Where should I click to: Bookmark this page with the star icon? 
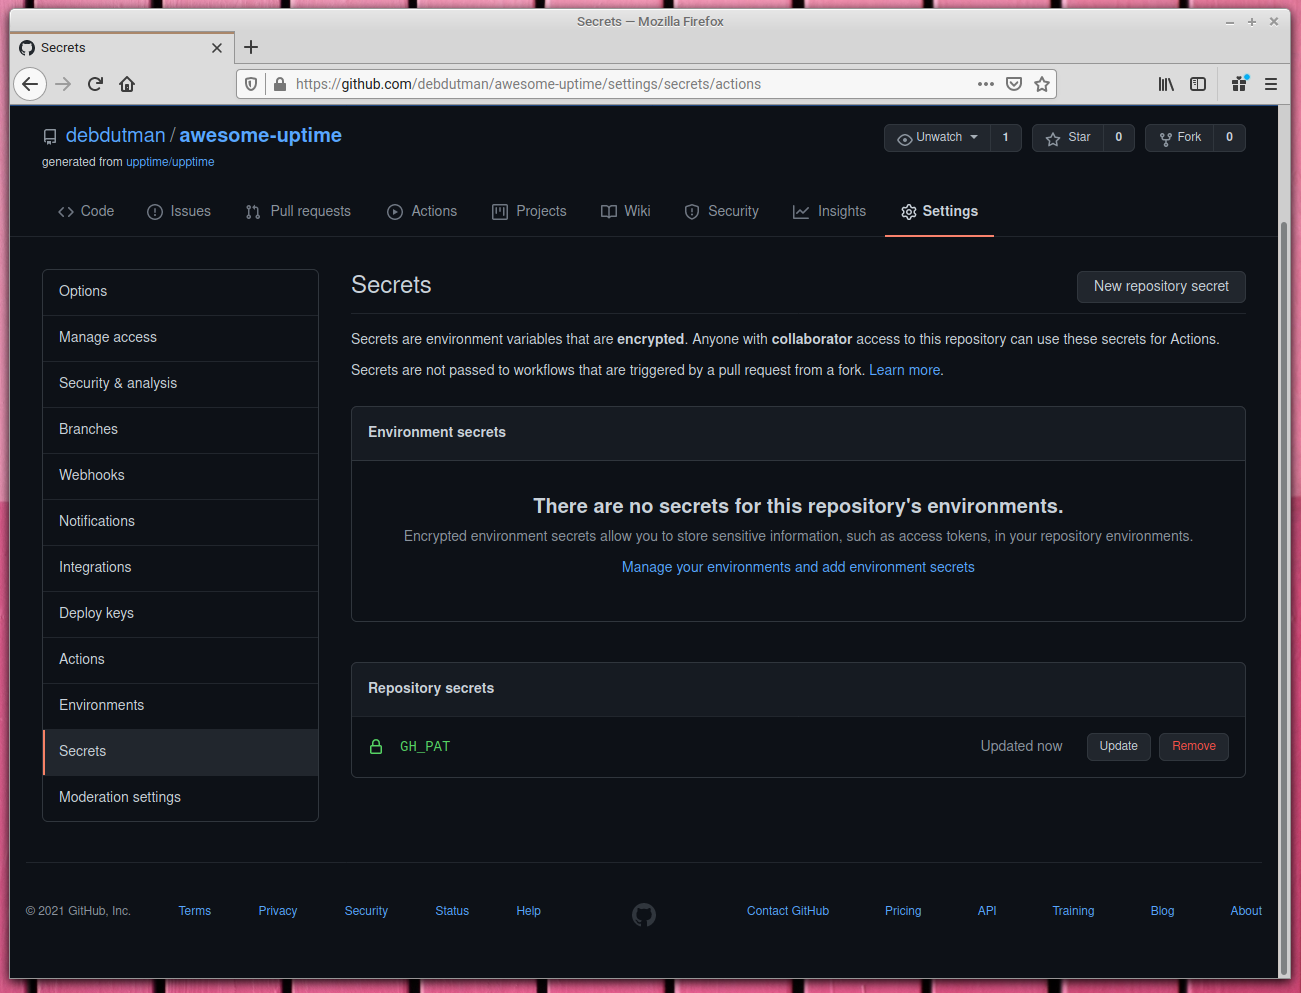(1041, 84)
